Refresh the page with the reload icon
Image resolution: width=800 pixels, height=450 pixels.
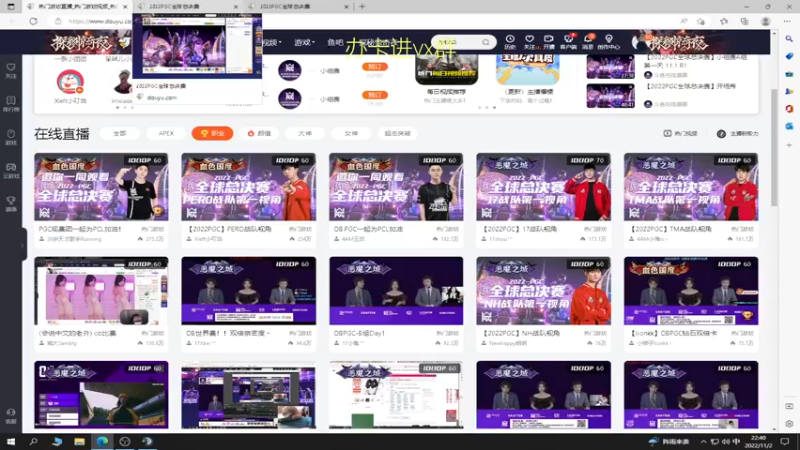tap(33, 21)
